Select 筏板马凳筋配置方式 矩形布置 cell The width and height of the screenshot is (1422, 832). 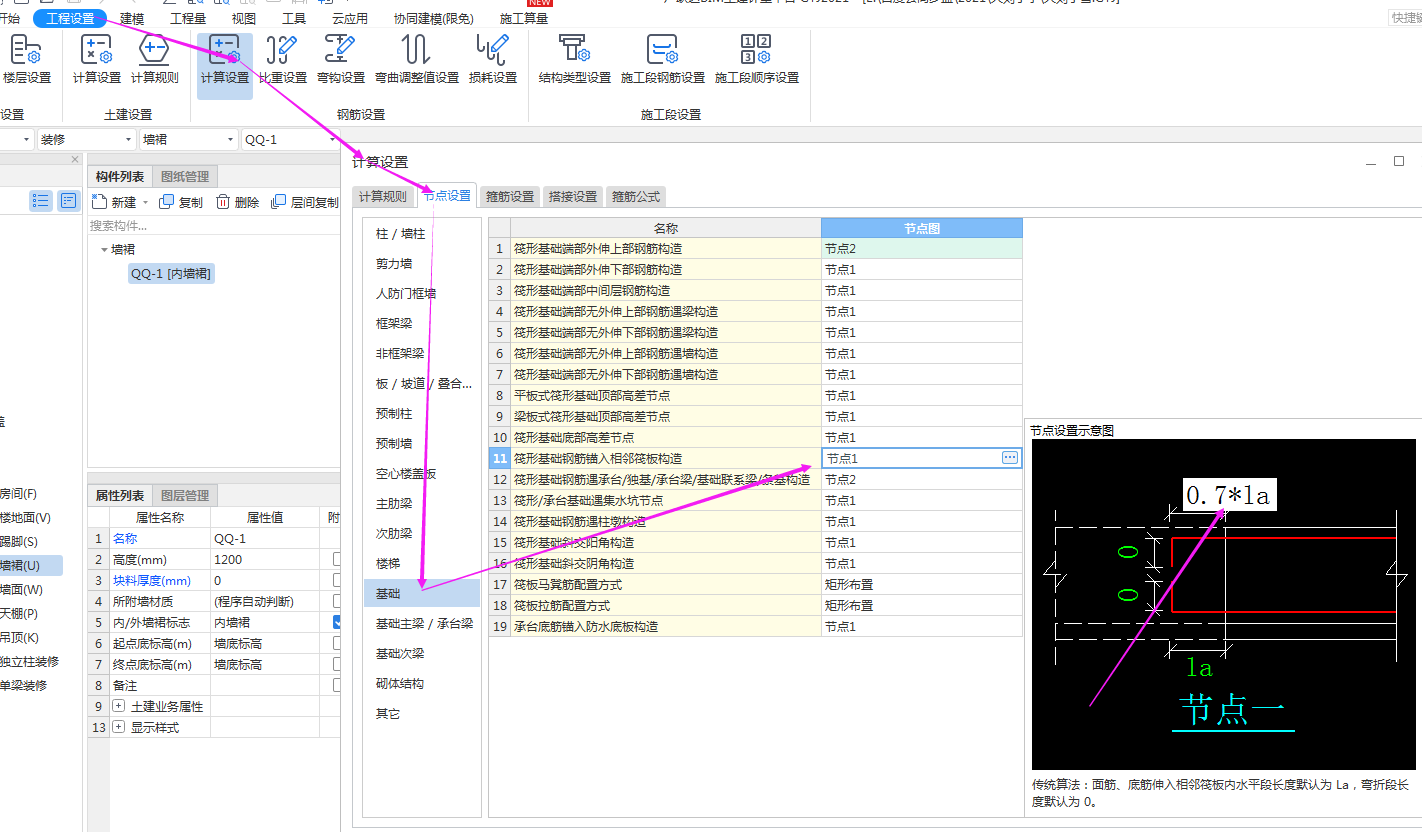tap(921, 584)
